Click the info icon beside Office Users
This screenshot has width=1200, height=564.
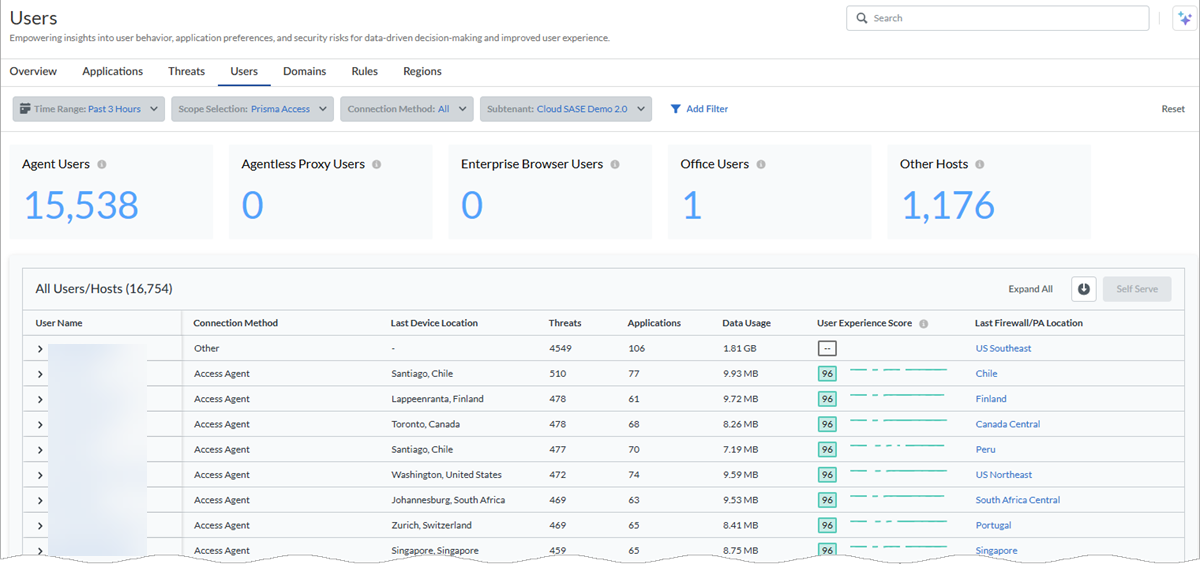(761, 165)
